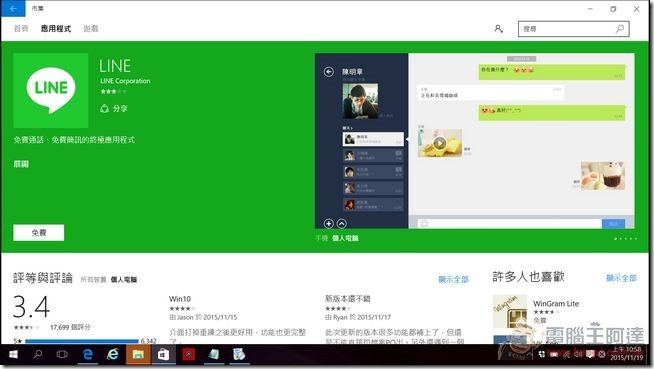The height and width of the screenshot is (369, 654).
Task: Share the LINE app via 分享
Action: (x=114, y=108)
